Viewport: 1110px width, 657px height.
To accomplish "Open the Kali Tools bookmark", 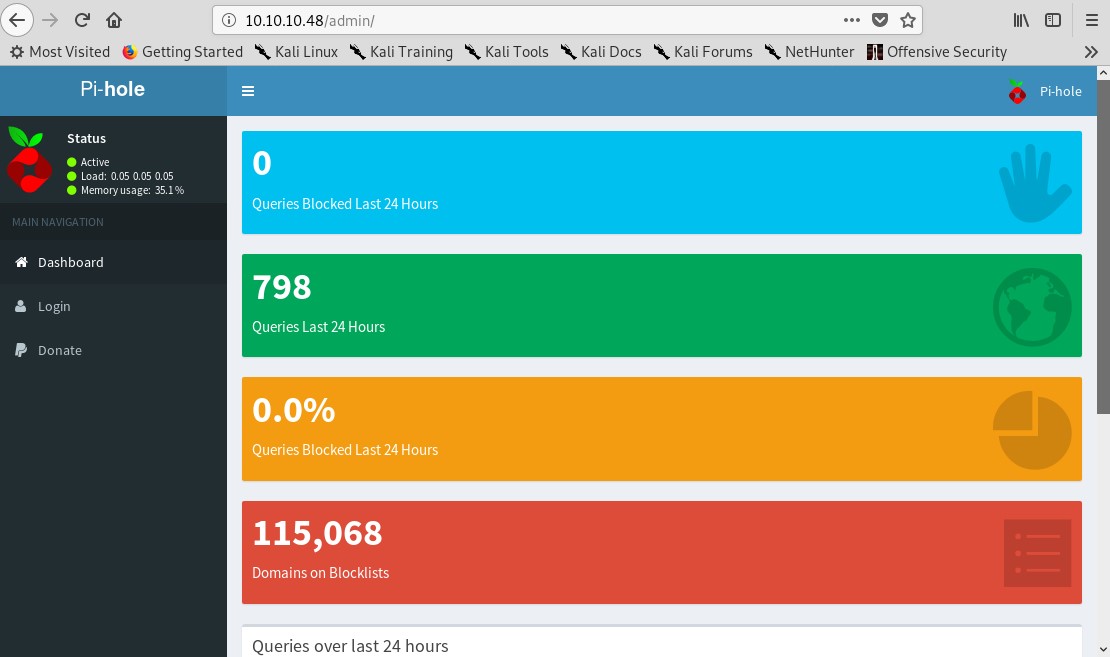I will (507, 52).
